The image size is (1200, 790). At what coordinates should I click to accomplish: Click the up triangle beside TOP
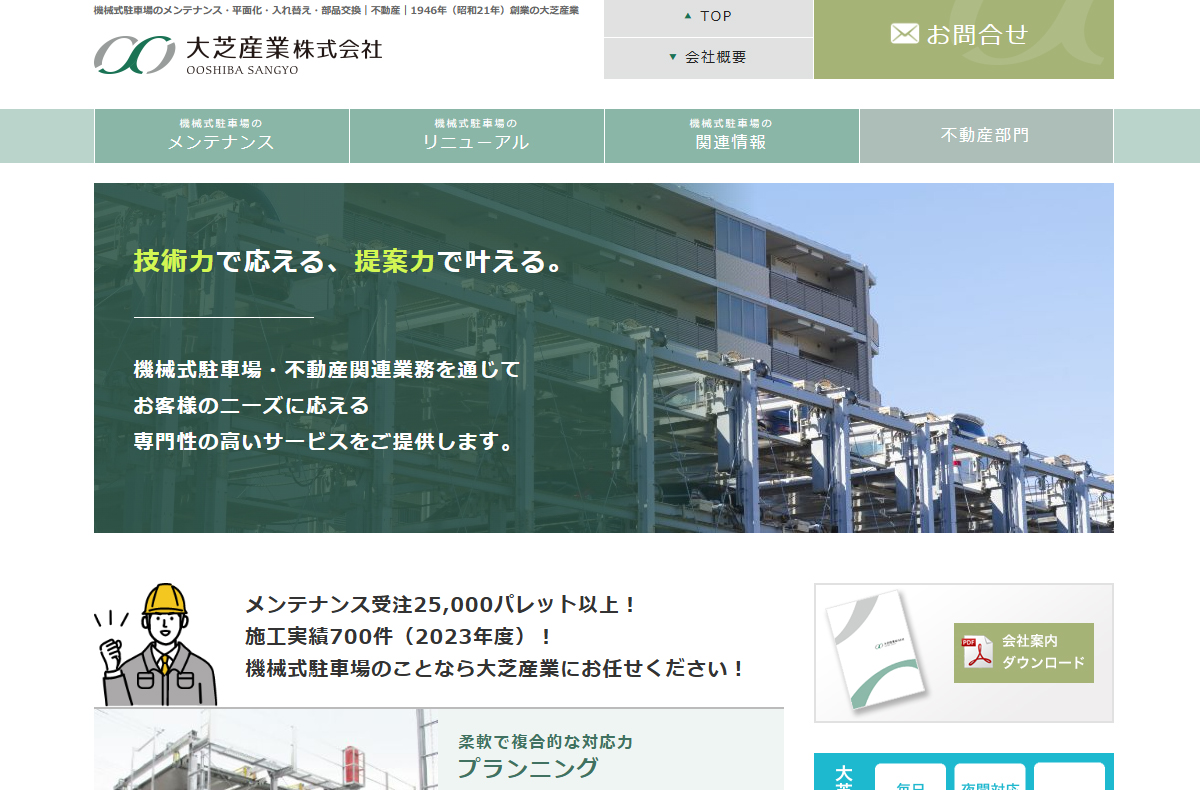[x=687, y=16]
